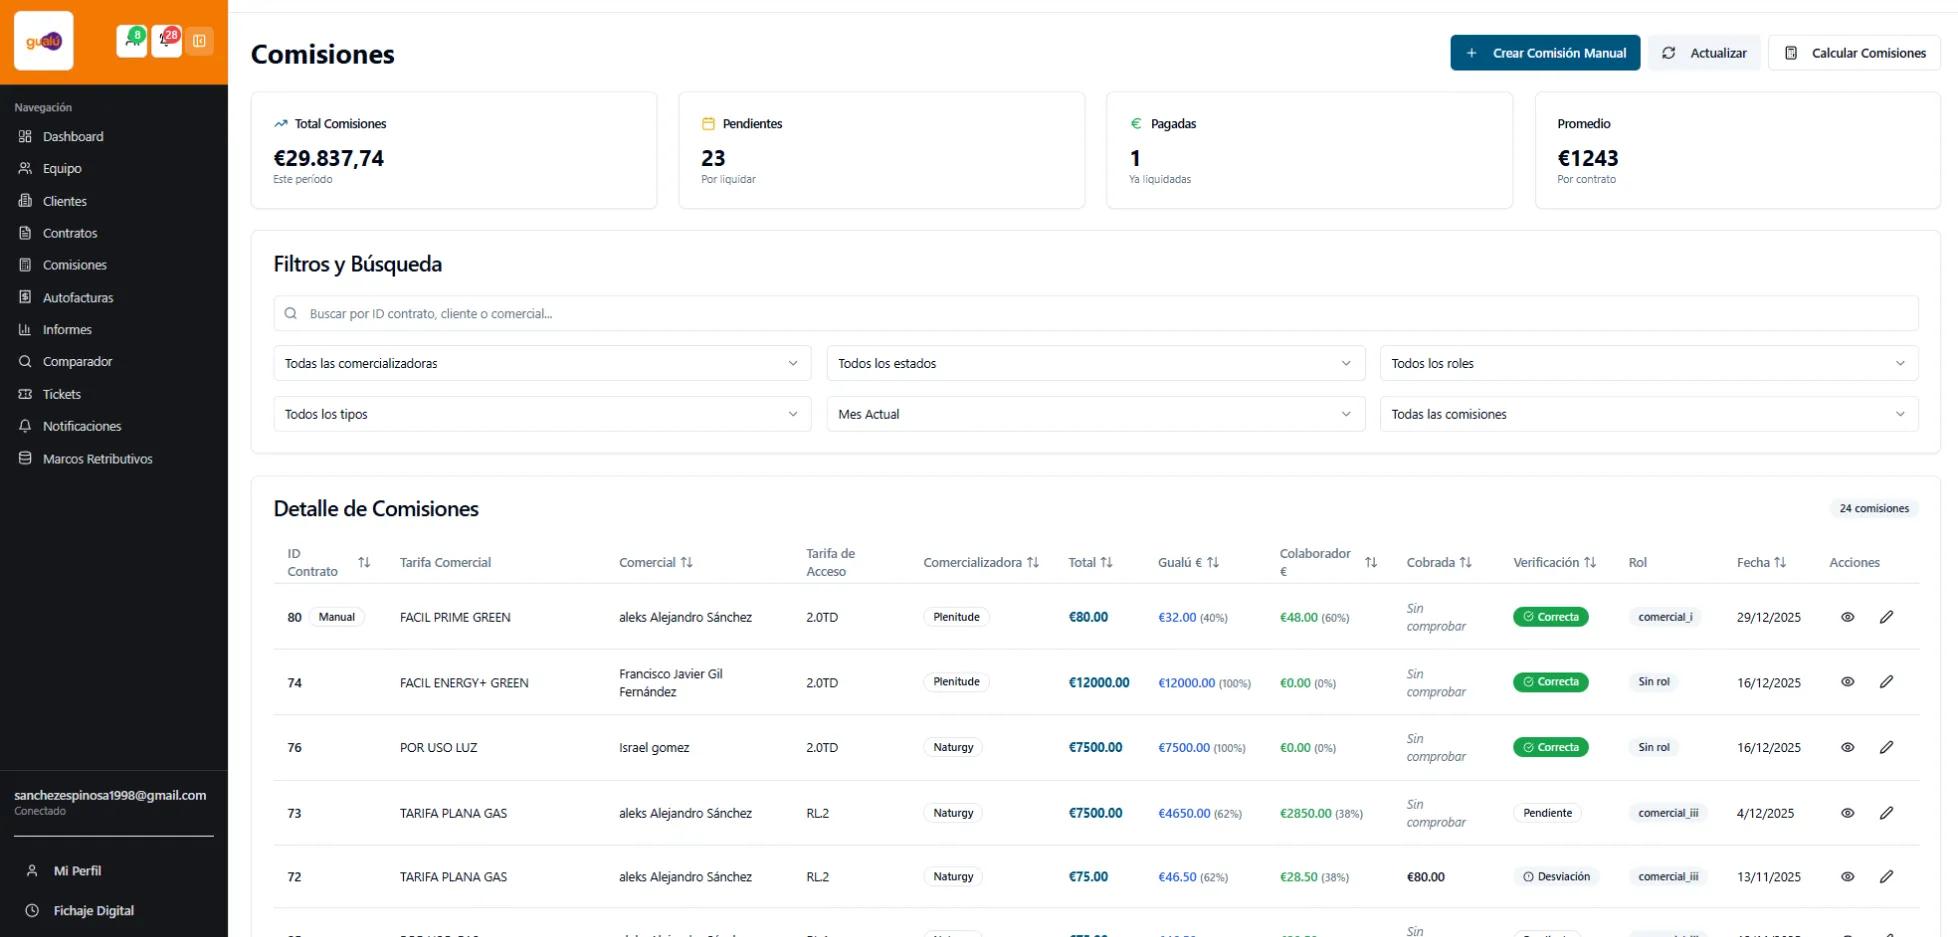Expand the Todos los estados filter
The height and width of the screenshot is (937, 1958).
pos(1094,363)
